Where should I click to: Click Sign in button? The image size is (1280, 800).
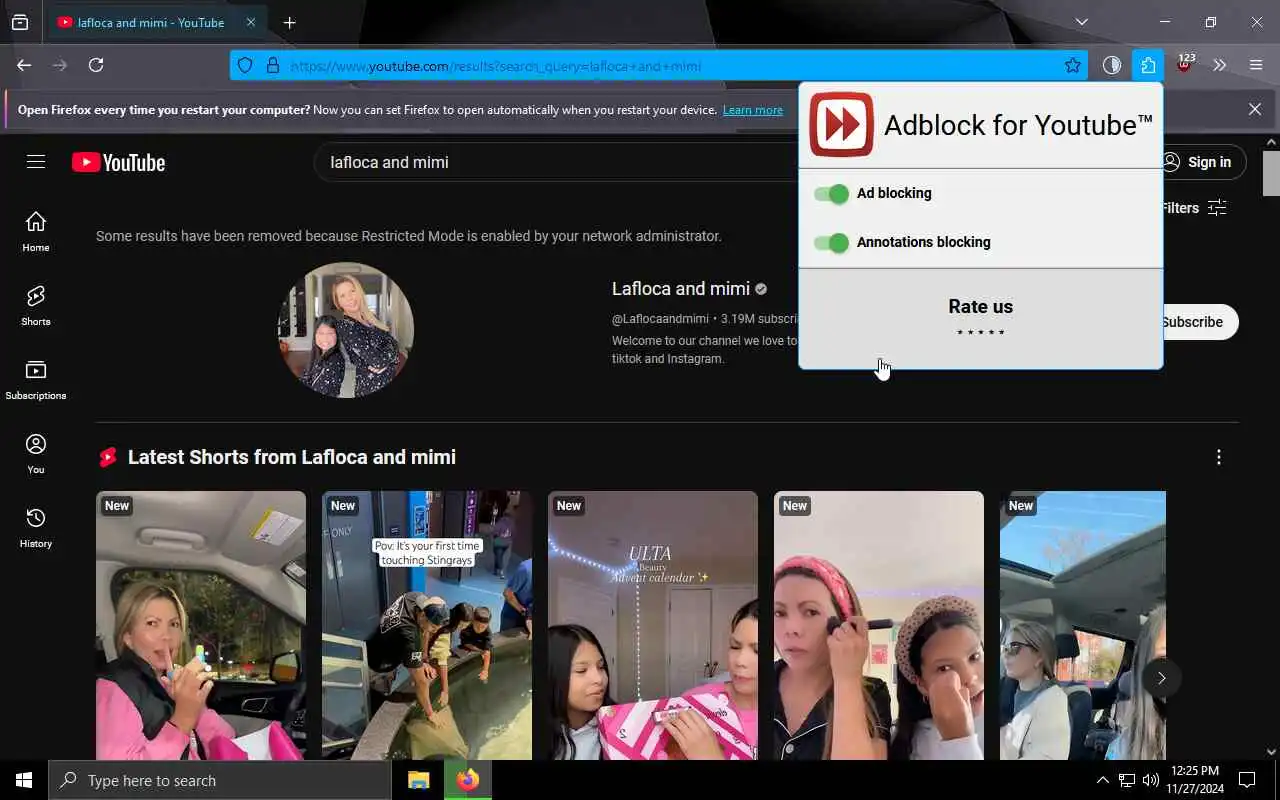tap(1200, 162)
